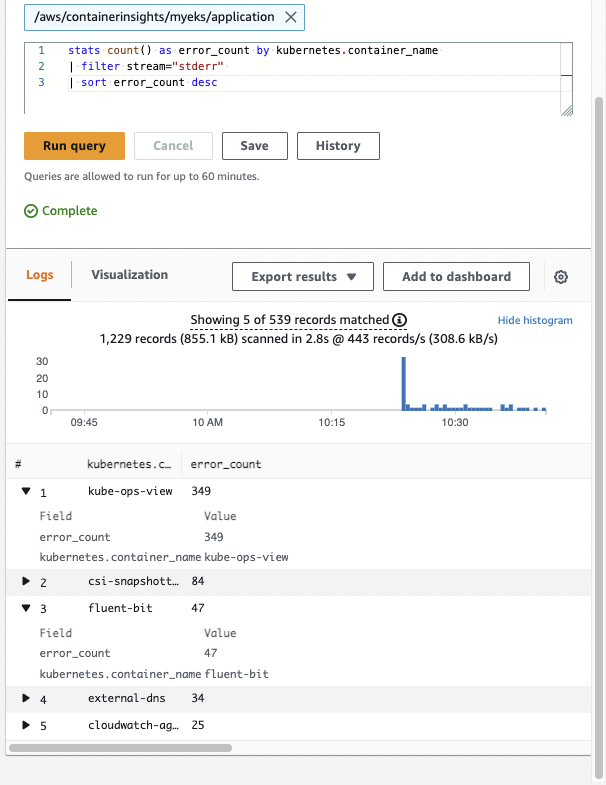Screen dimensions: 606x785
Task: Click the kubernetes.c… column header
Action: click(129, 464)
